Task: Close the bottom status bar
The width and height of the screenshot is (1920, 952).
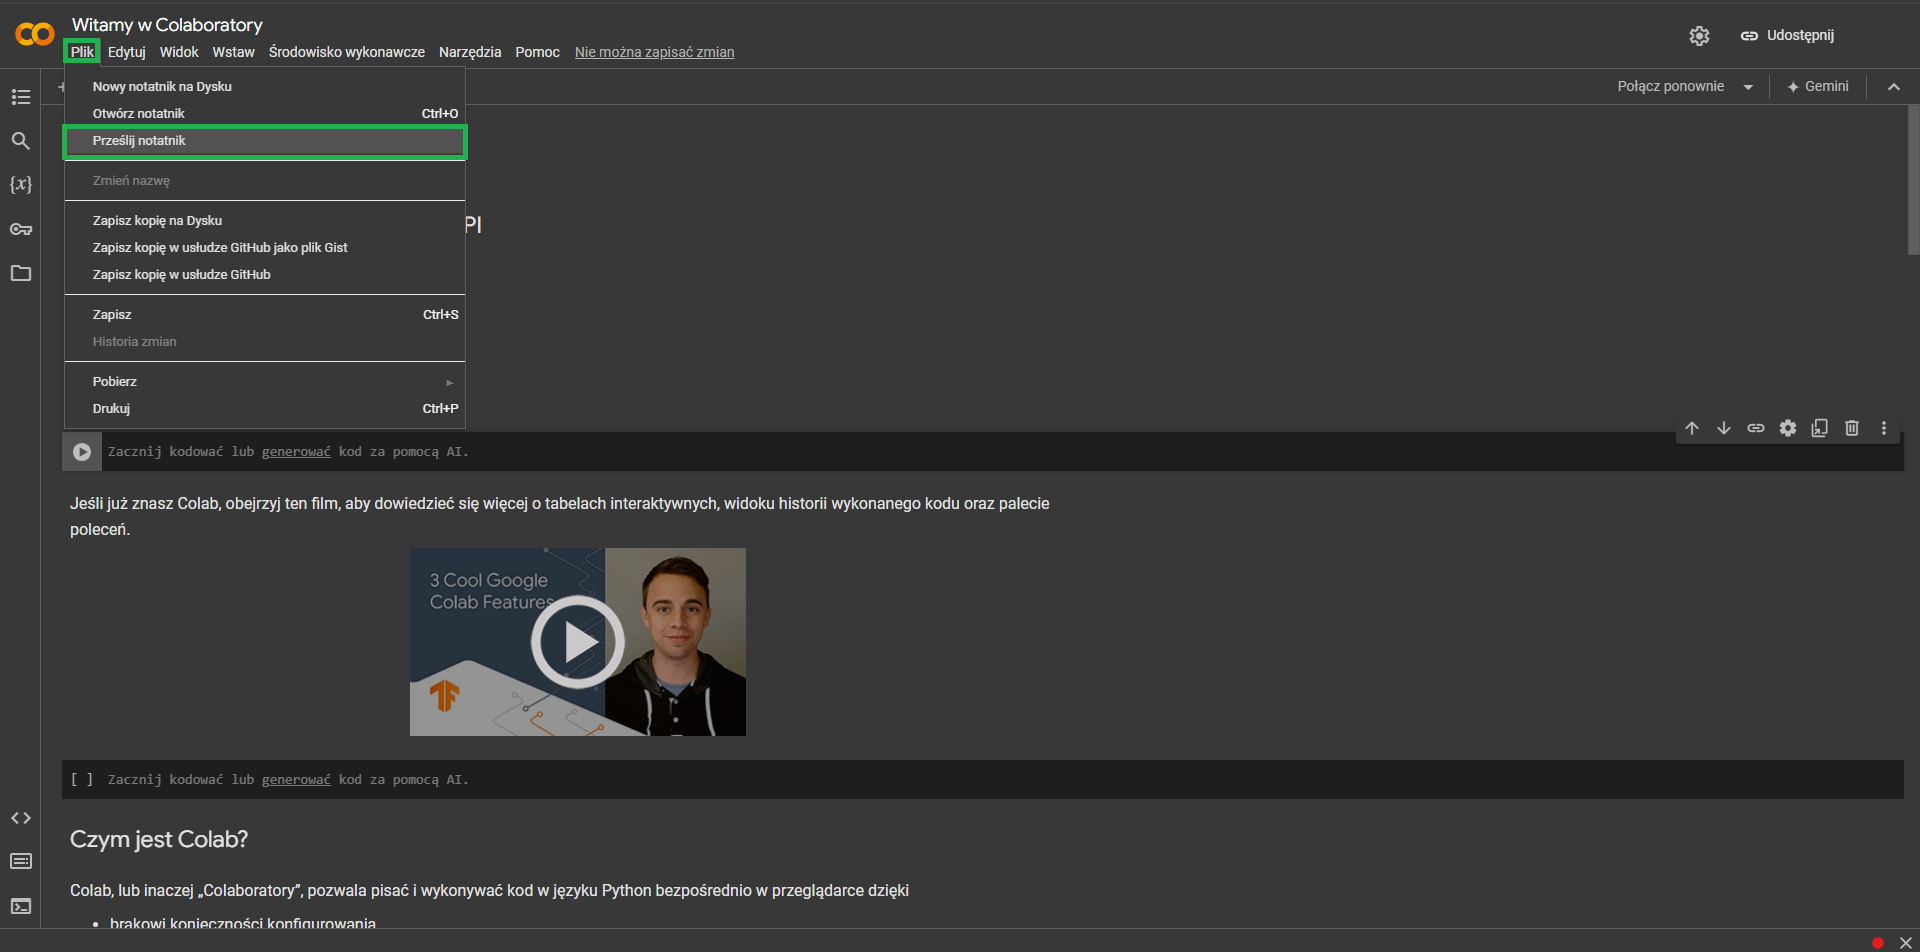Action: pos(1905,942)
